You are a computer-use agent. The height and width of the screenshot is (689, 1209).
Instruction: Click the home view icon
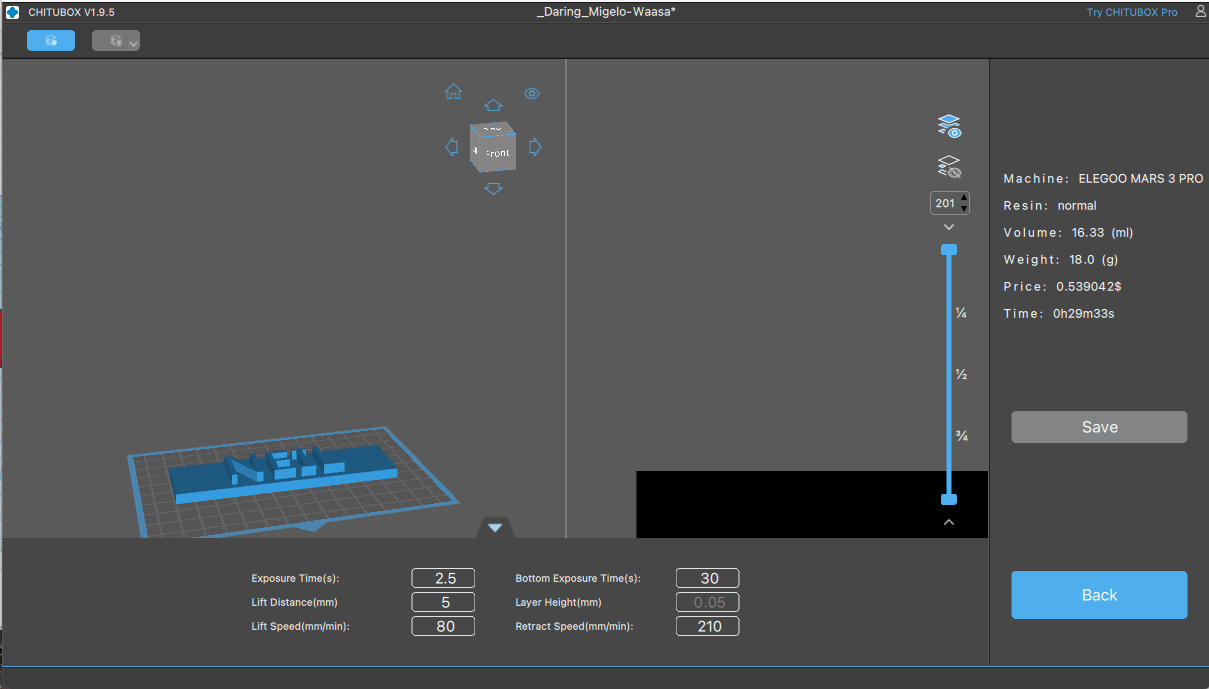click(x=454, y=92)
